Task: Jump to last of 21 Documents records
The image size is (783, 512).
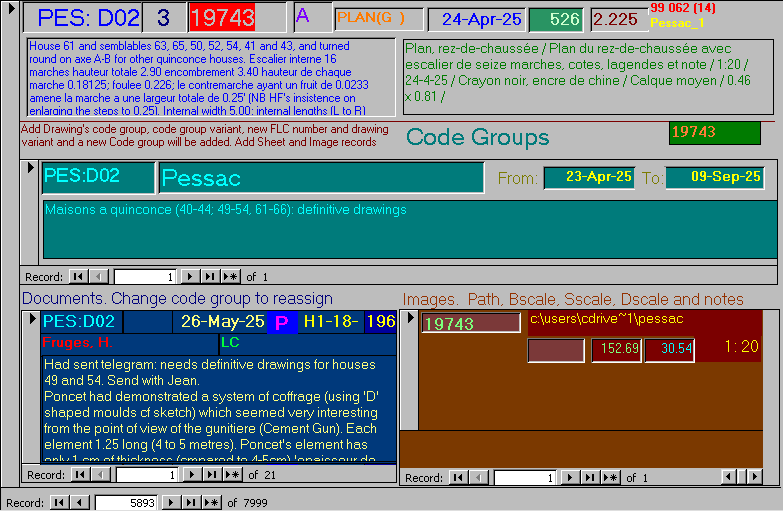Action: coord(212,474)
